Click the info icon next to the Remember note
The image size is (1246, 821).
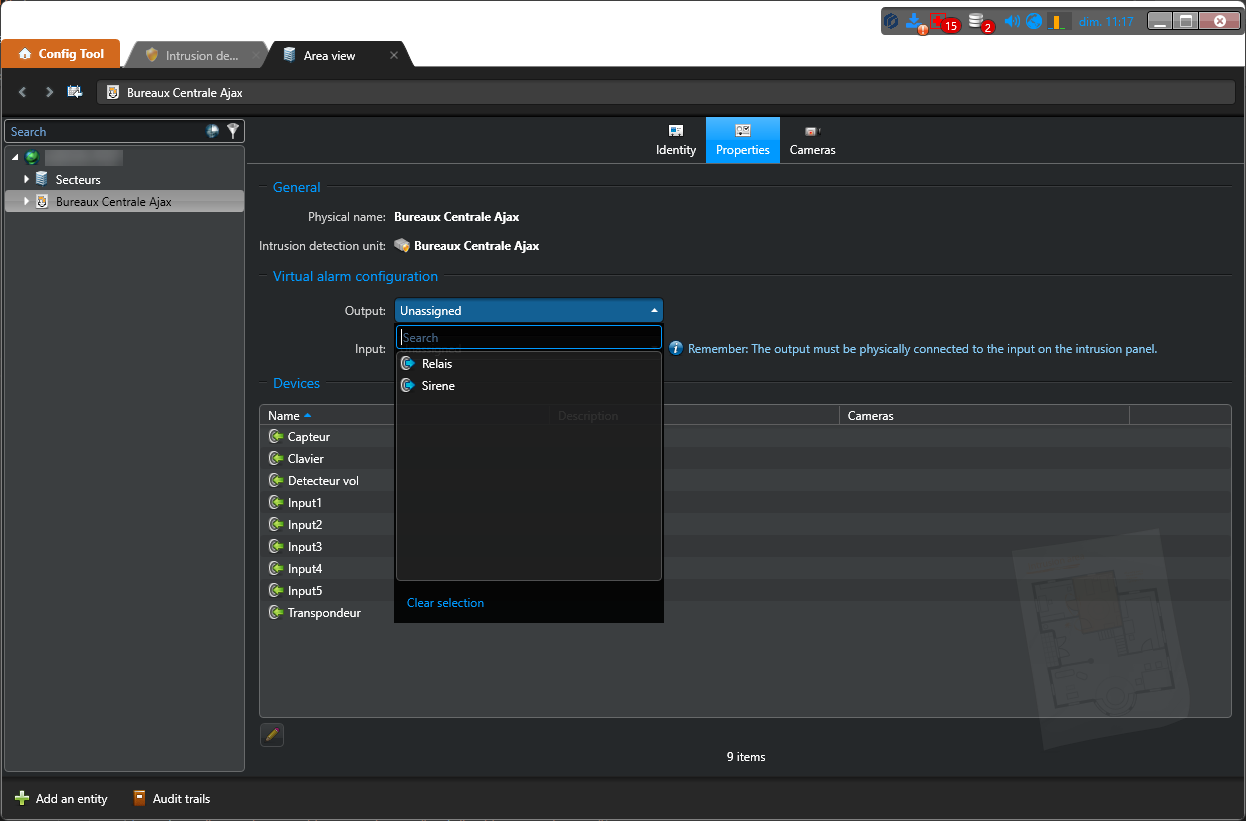click(676, 348)
